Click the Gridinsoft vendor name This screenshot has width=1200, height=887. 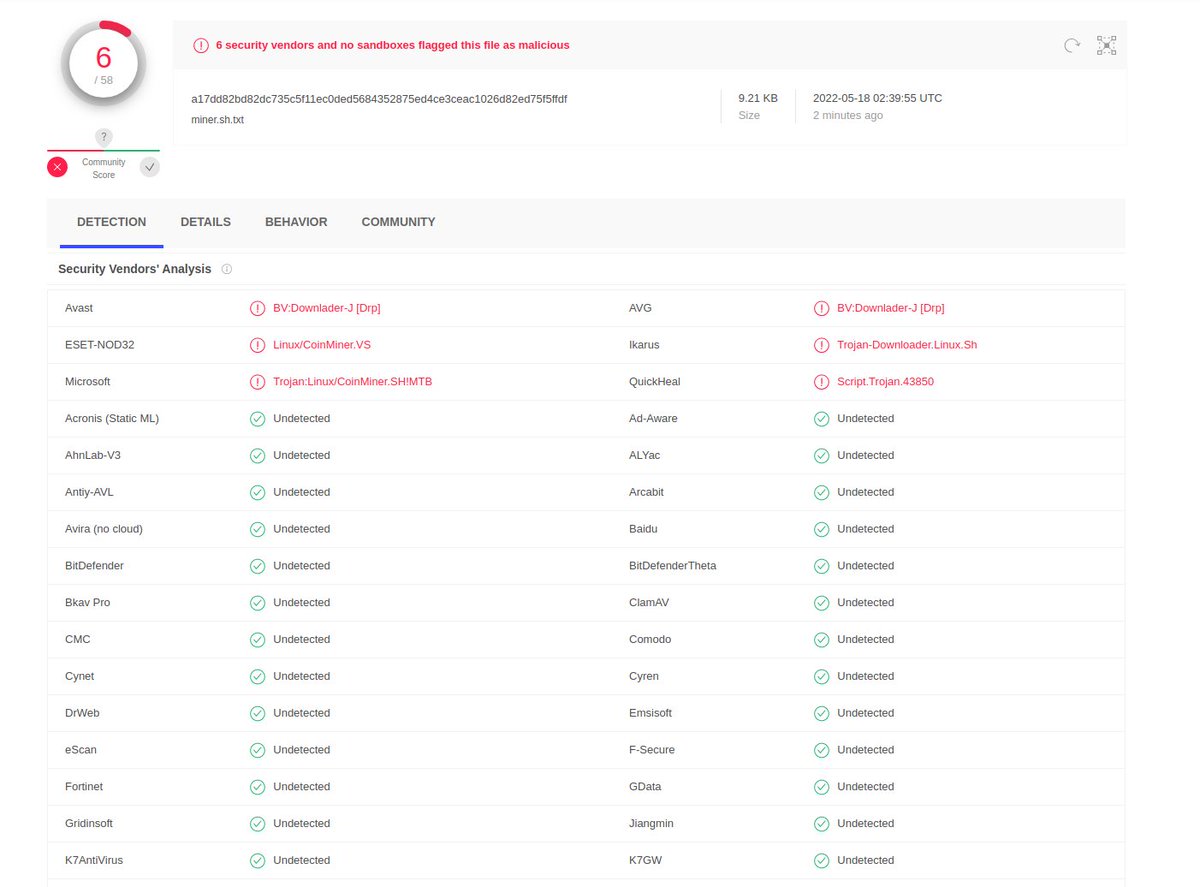89,823
